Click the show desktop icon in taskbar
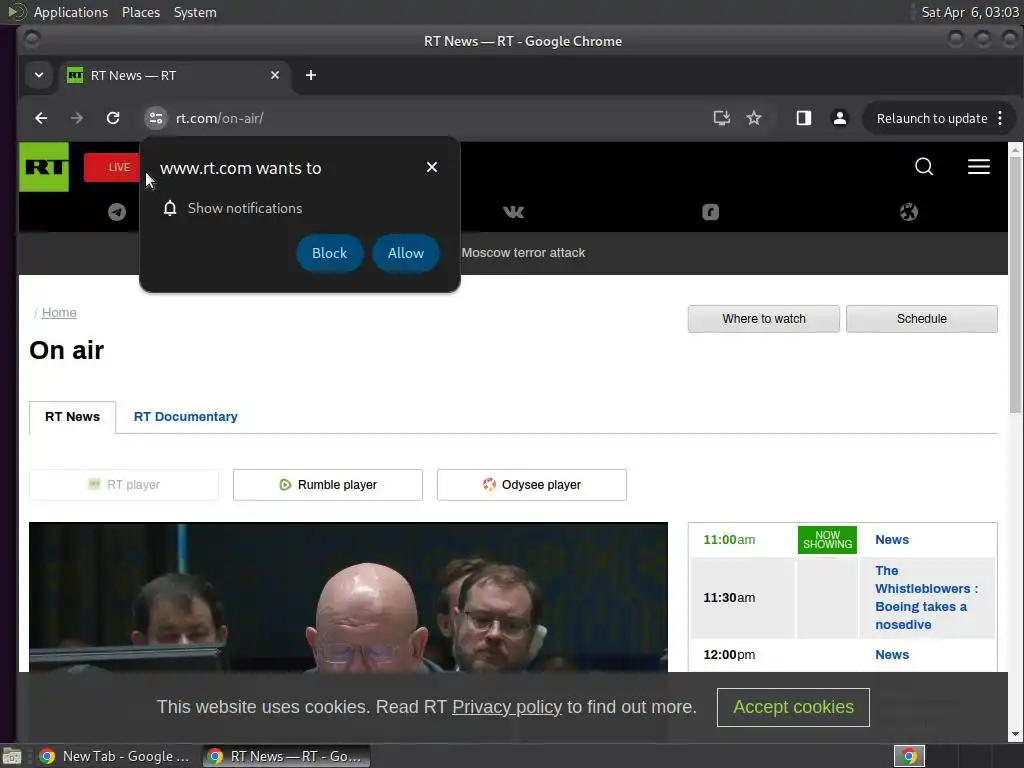The height and width of the screenshot is (768, 1024). (x=12, y=756)
